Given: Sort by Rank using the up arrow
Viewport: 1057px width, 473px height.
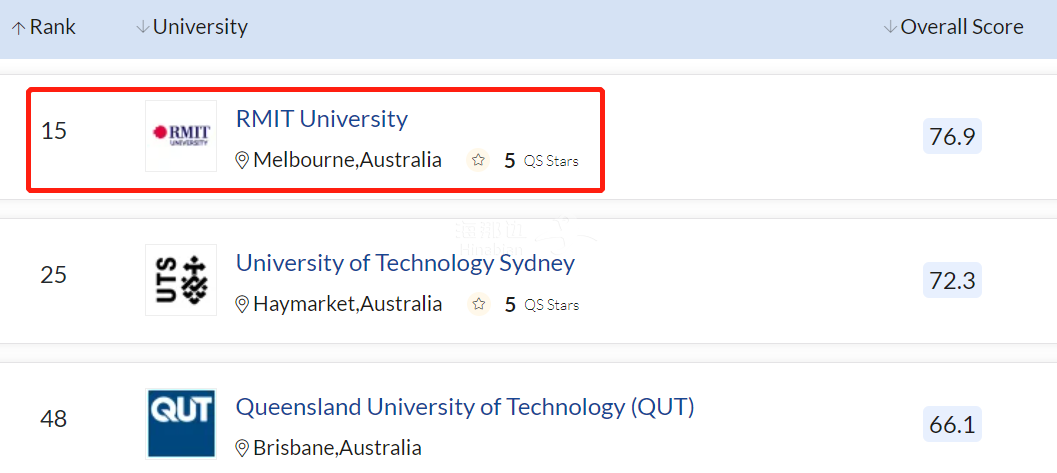Looking at the screenshot, I should tap(17, 28).
